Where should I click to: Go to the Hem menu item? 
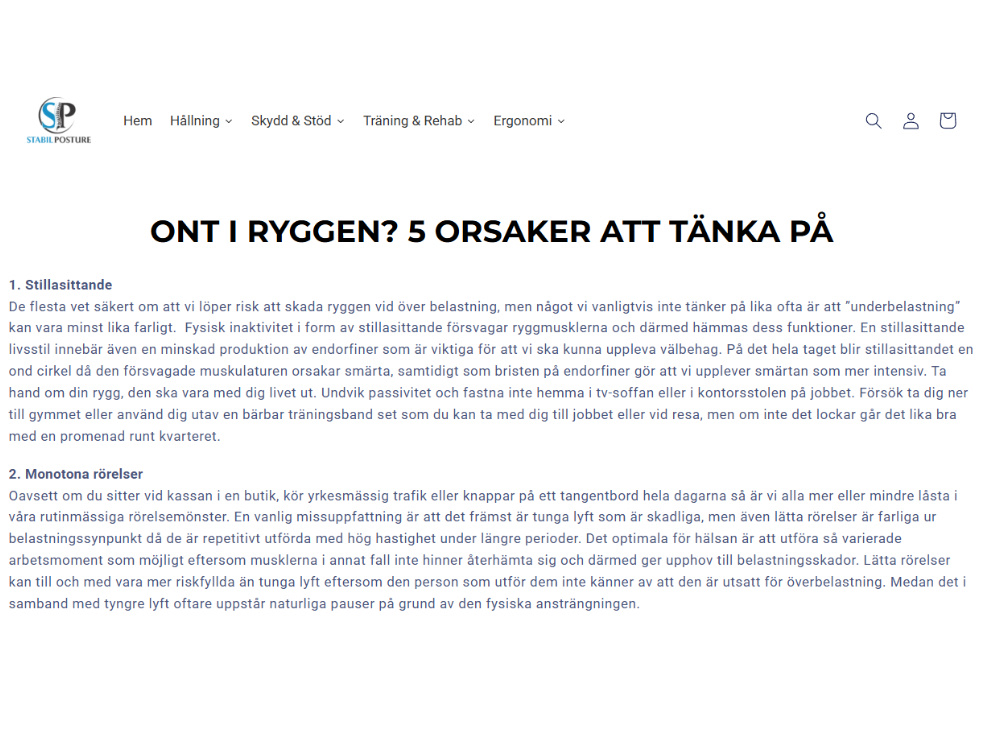click(138, 121)
